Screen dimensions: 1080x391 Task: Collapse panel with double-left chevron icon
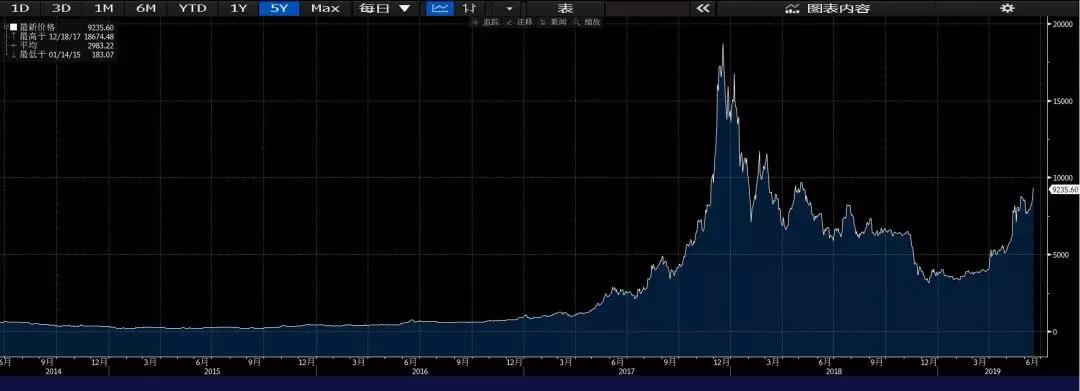703,8
